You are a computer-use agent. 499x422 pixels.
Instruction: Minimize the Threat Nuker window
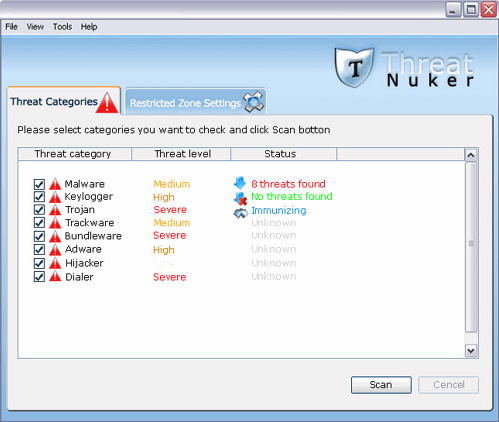pos(453,9)
